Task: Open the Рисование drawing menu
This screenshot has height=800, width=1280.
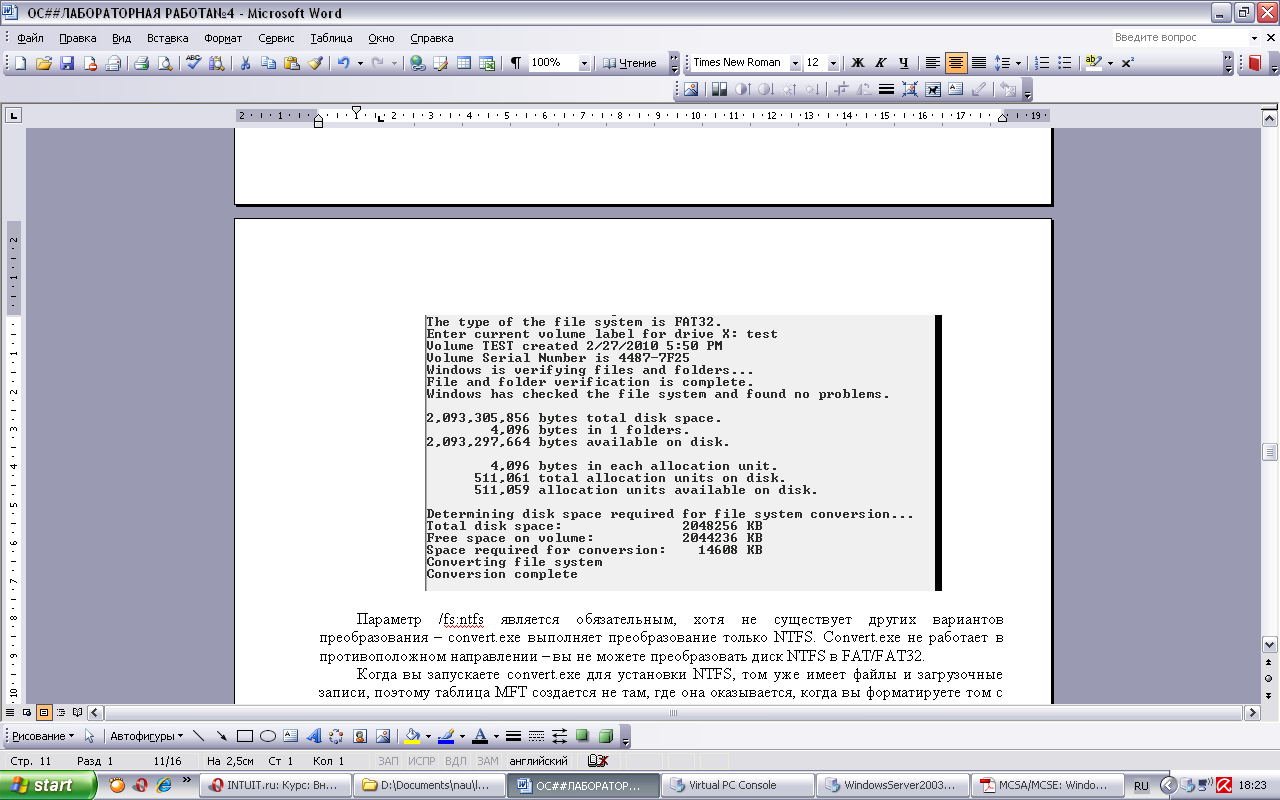Action: pos(43,736)
